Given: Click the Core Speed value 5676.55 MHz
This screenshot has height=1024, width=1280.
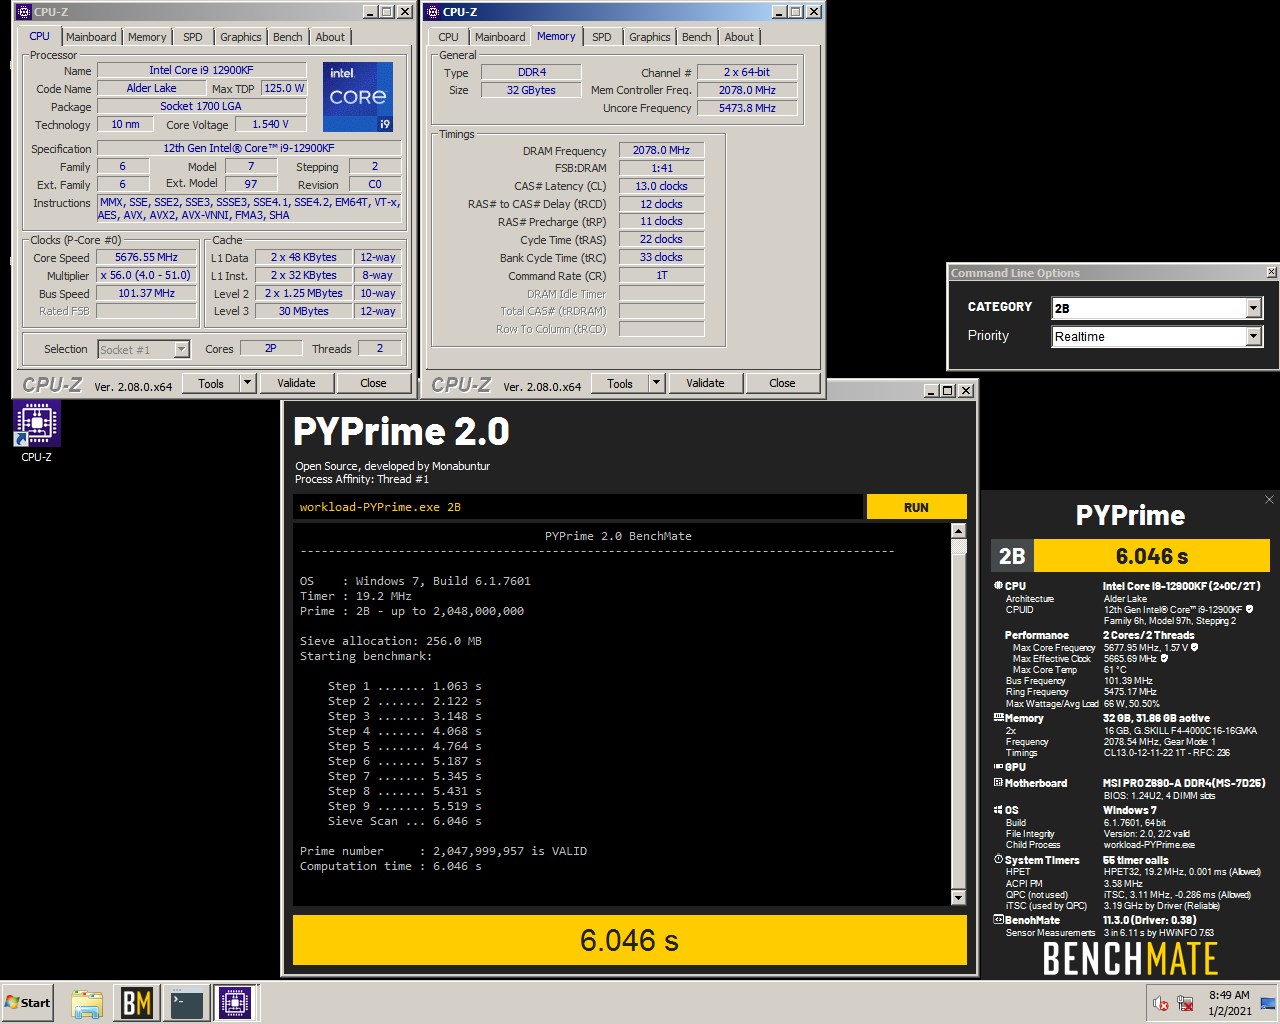Looking at the screenshot, I should pos(146,257).
